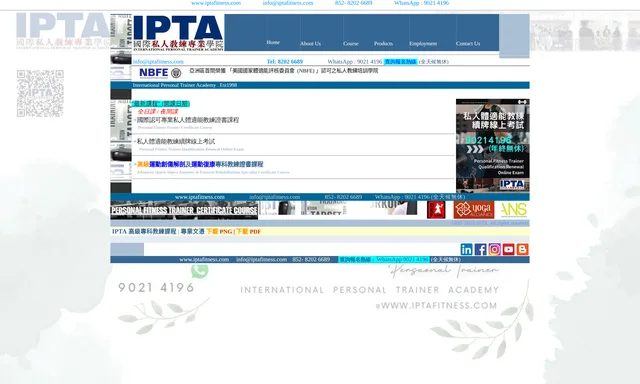640x384 pixels.
Task: Open the Blogger social icon
Action: 522,249
